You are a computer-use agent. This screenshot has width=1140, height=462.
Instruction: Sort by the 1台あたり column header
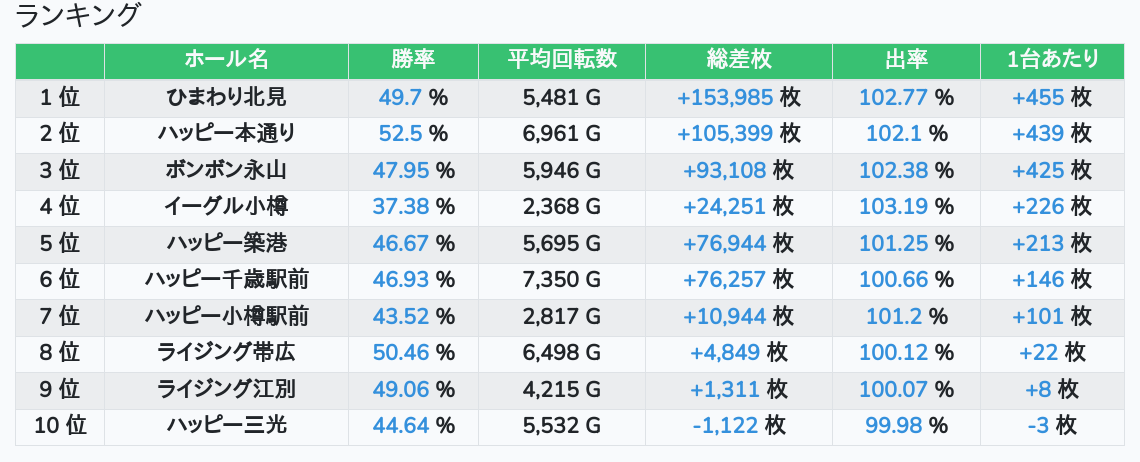tap(1053, 60)
